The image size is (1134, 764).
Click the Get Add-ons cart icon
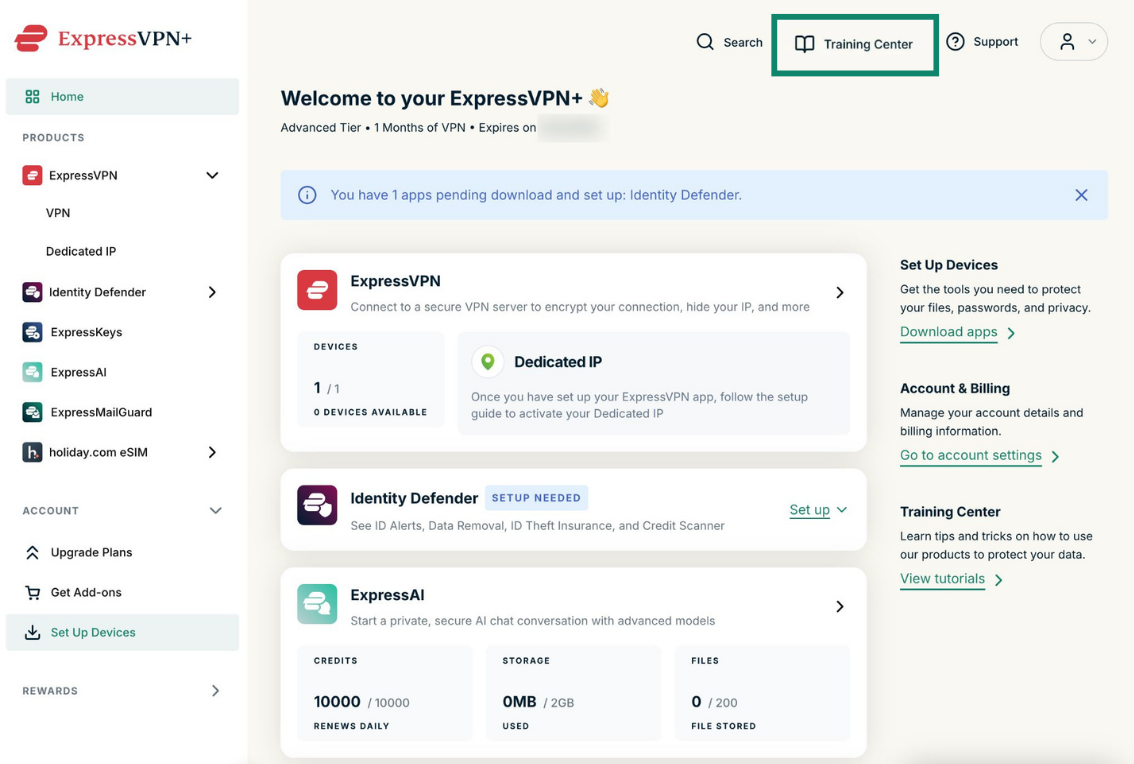point(32,593)
